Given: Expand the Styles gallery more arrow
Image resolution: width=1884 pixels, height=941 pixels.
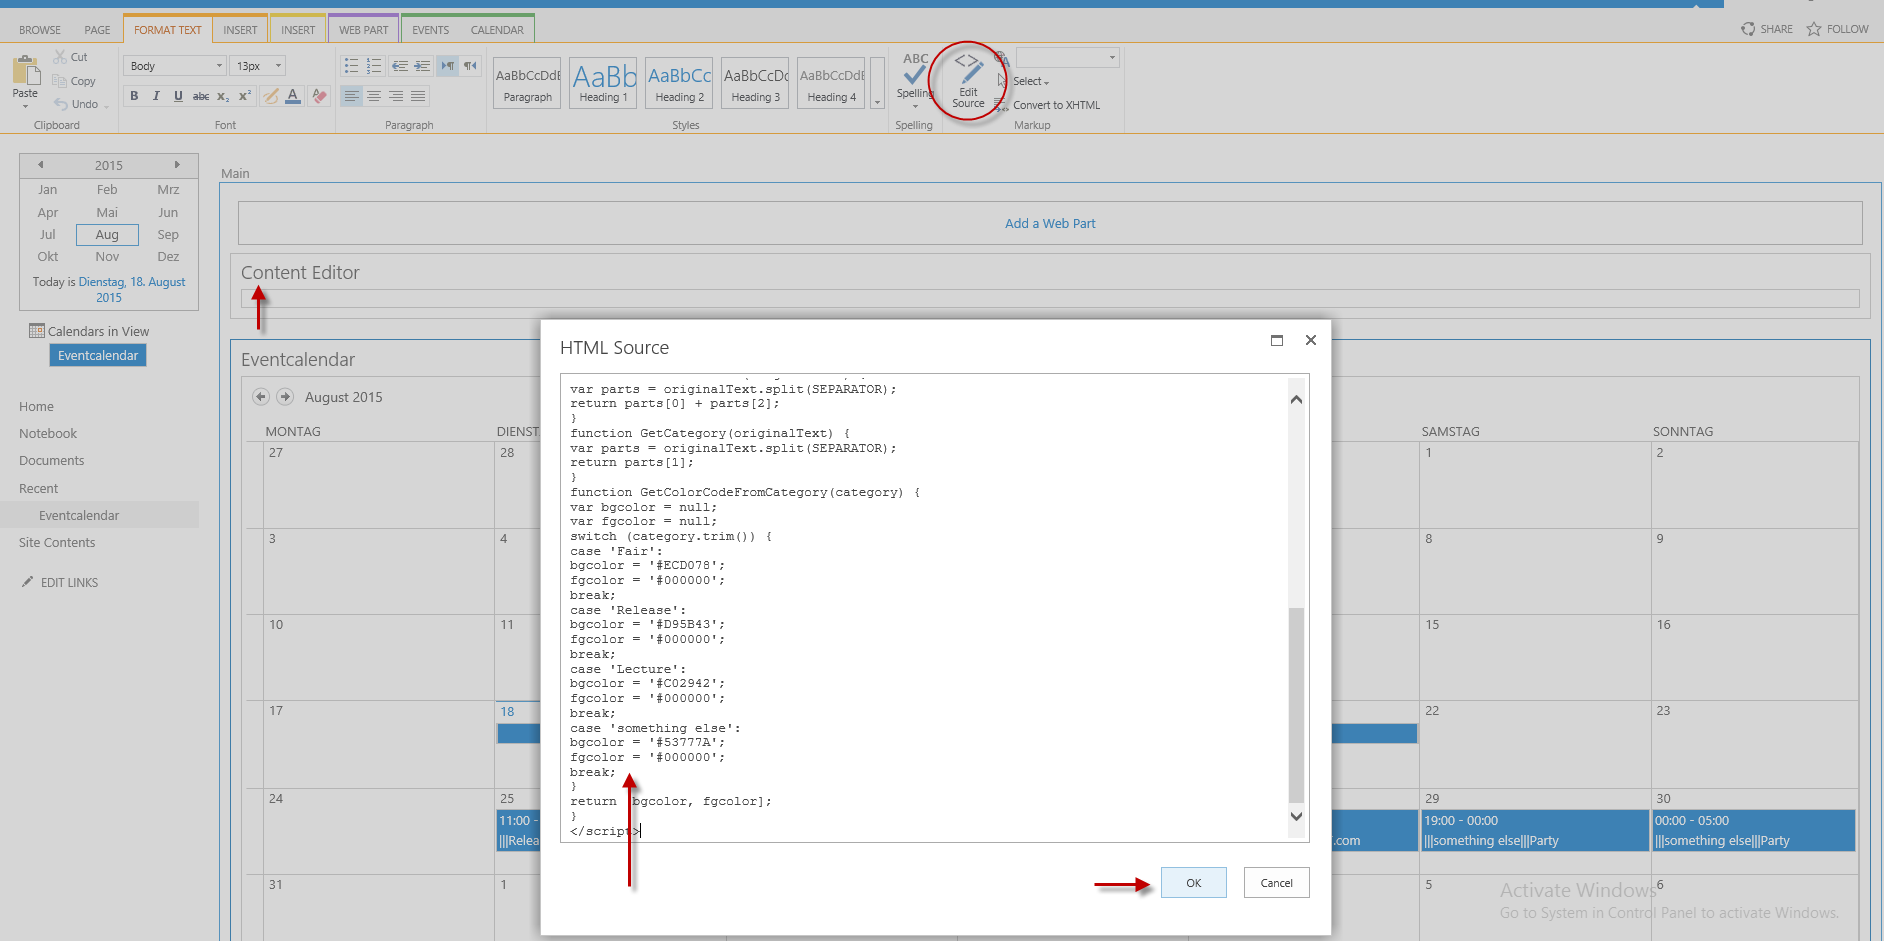Looking at the screenshot, I should (x=877, y=83).
